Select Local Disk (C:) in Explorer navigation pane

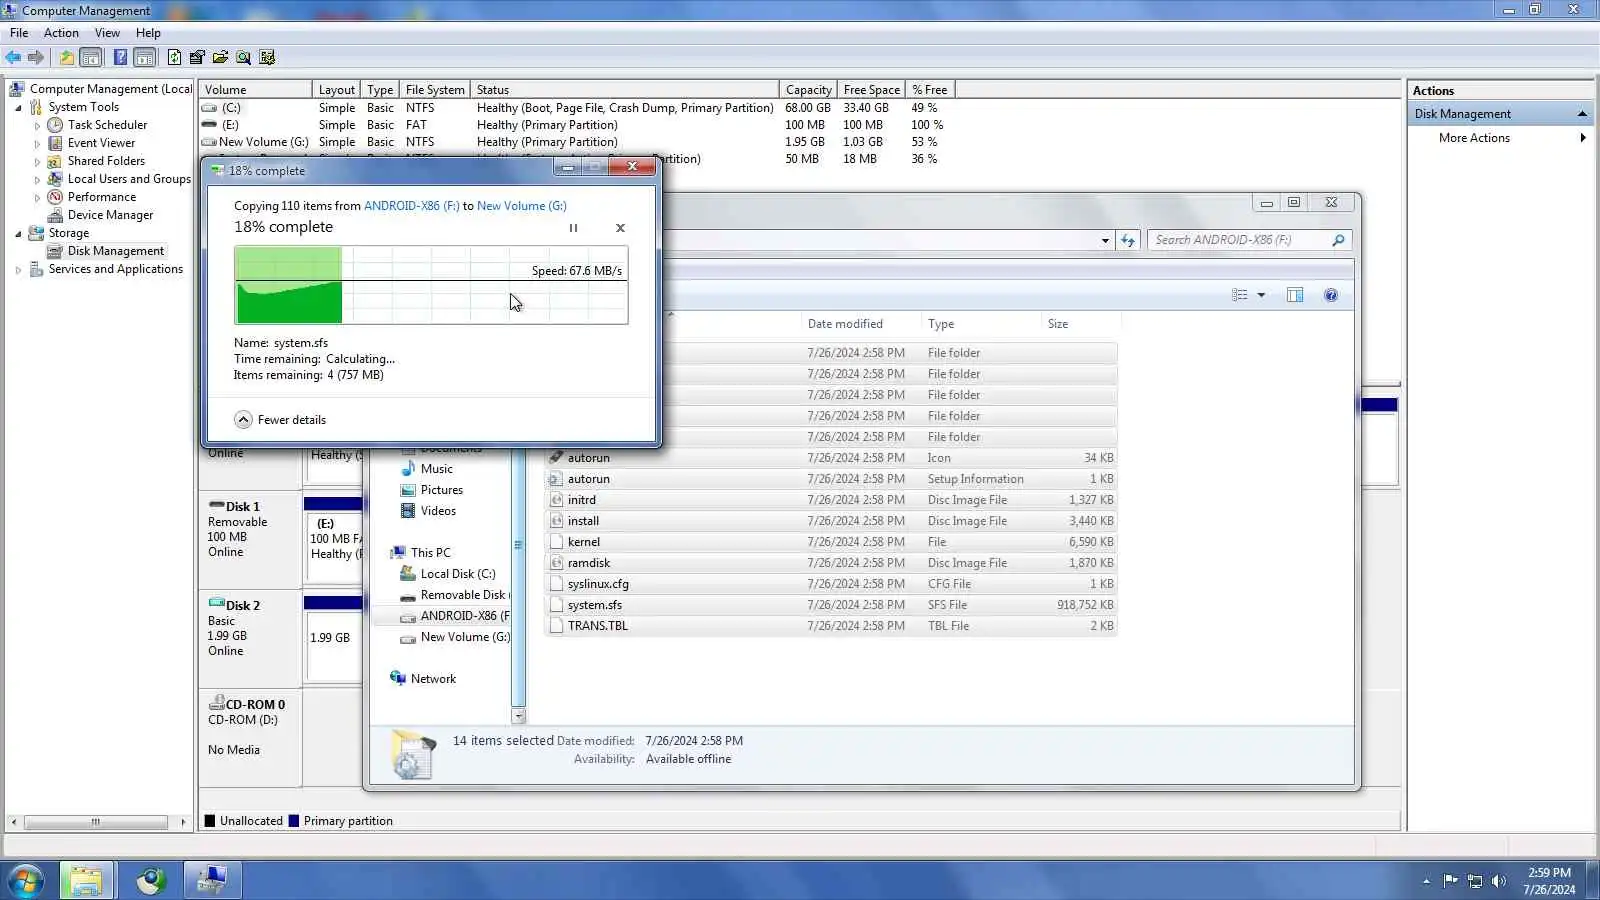click(457, 574)
